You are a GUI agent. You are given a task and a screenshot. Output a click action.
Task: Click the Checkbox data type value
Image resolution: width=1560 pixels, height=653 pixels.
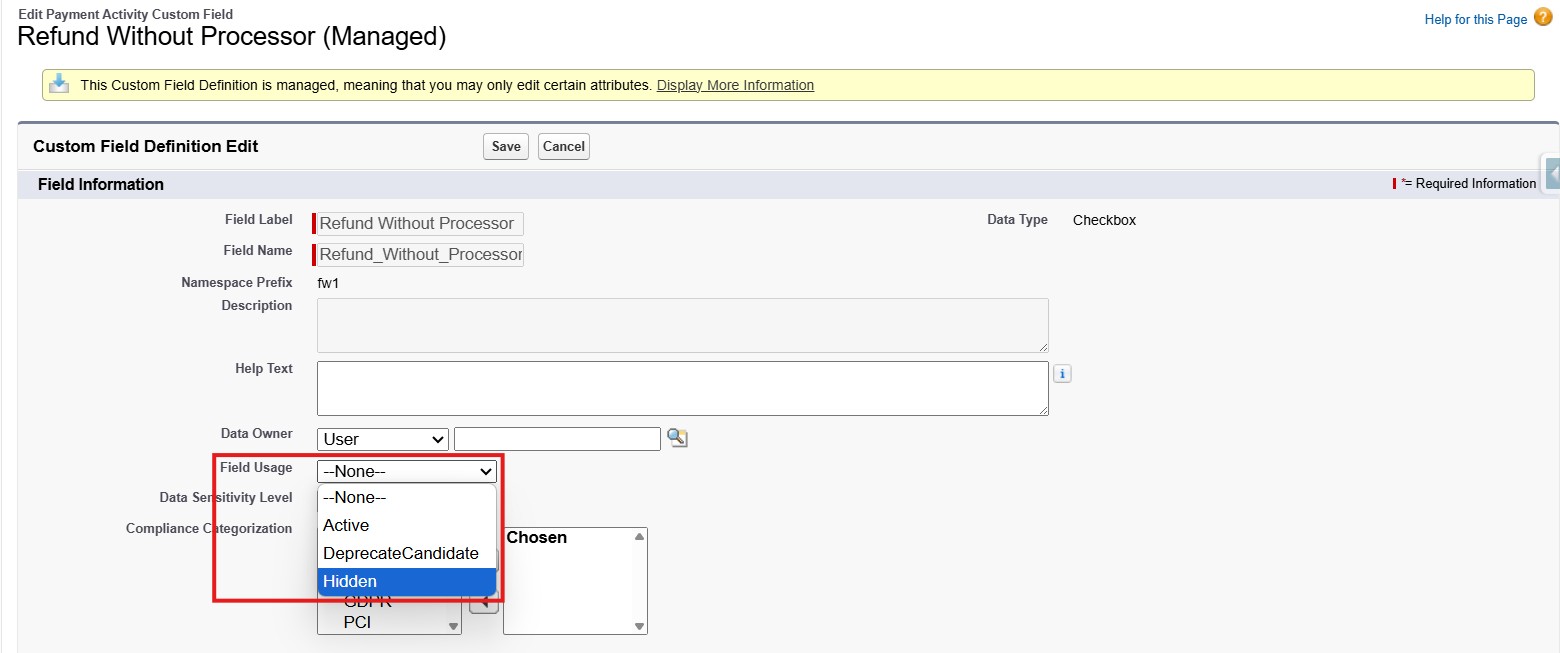click(x=1104, y=220)
